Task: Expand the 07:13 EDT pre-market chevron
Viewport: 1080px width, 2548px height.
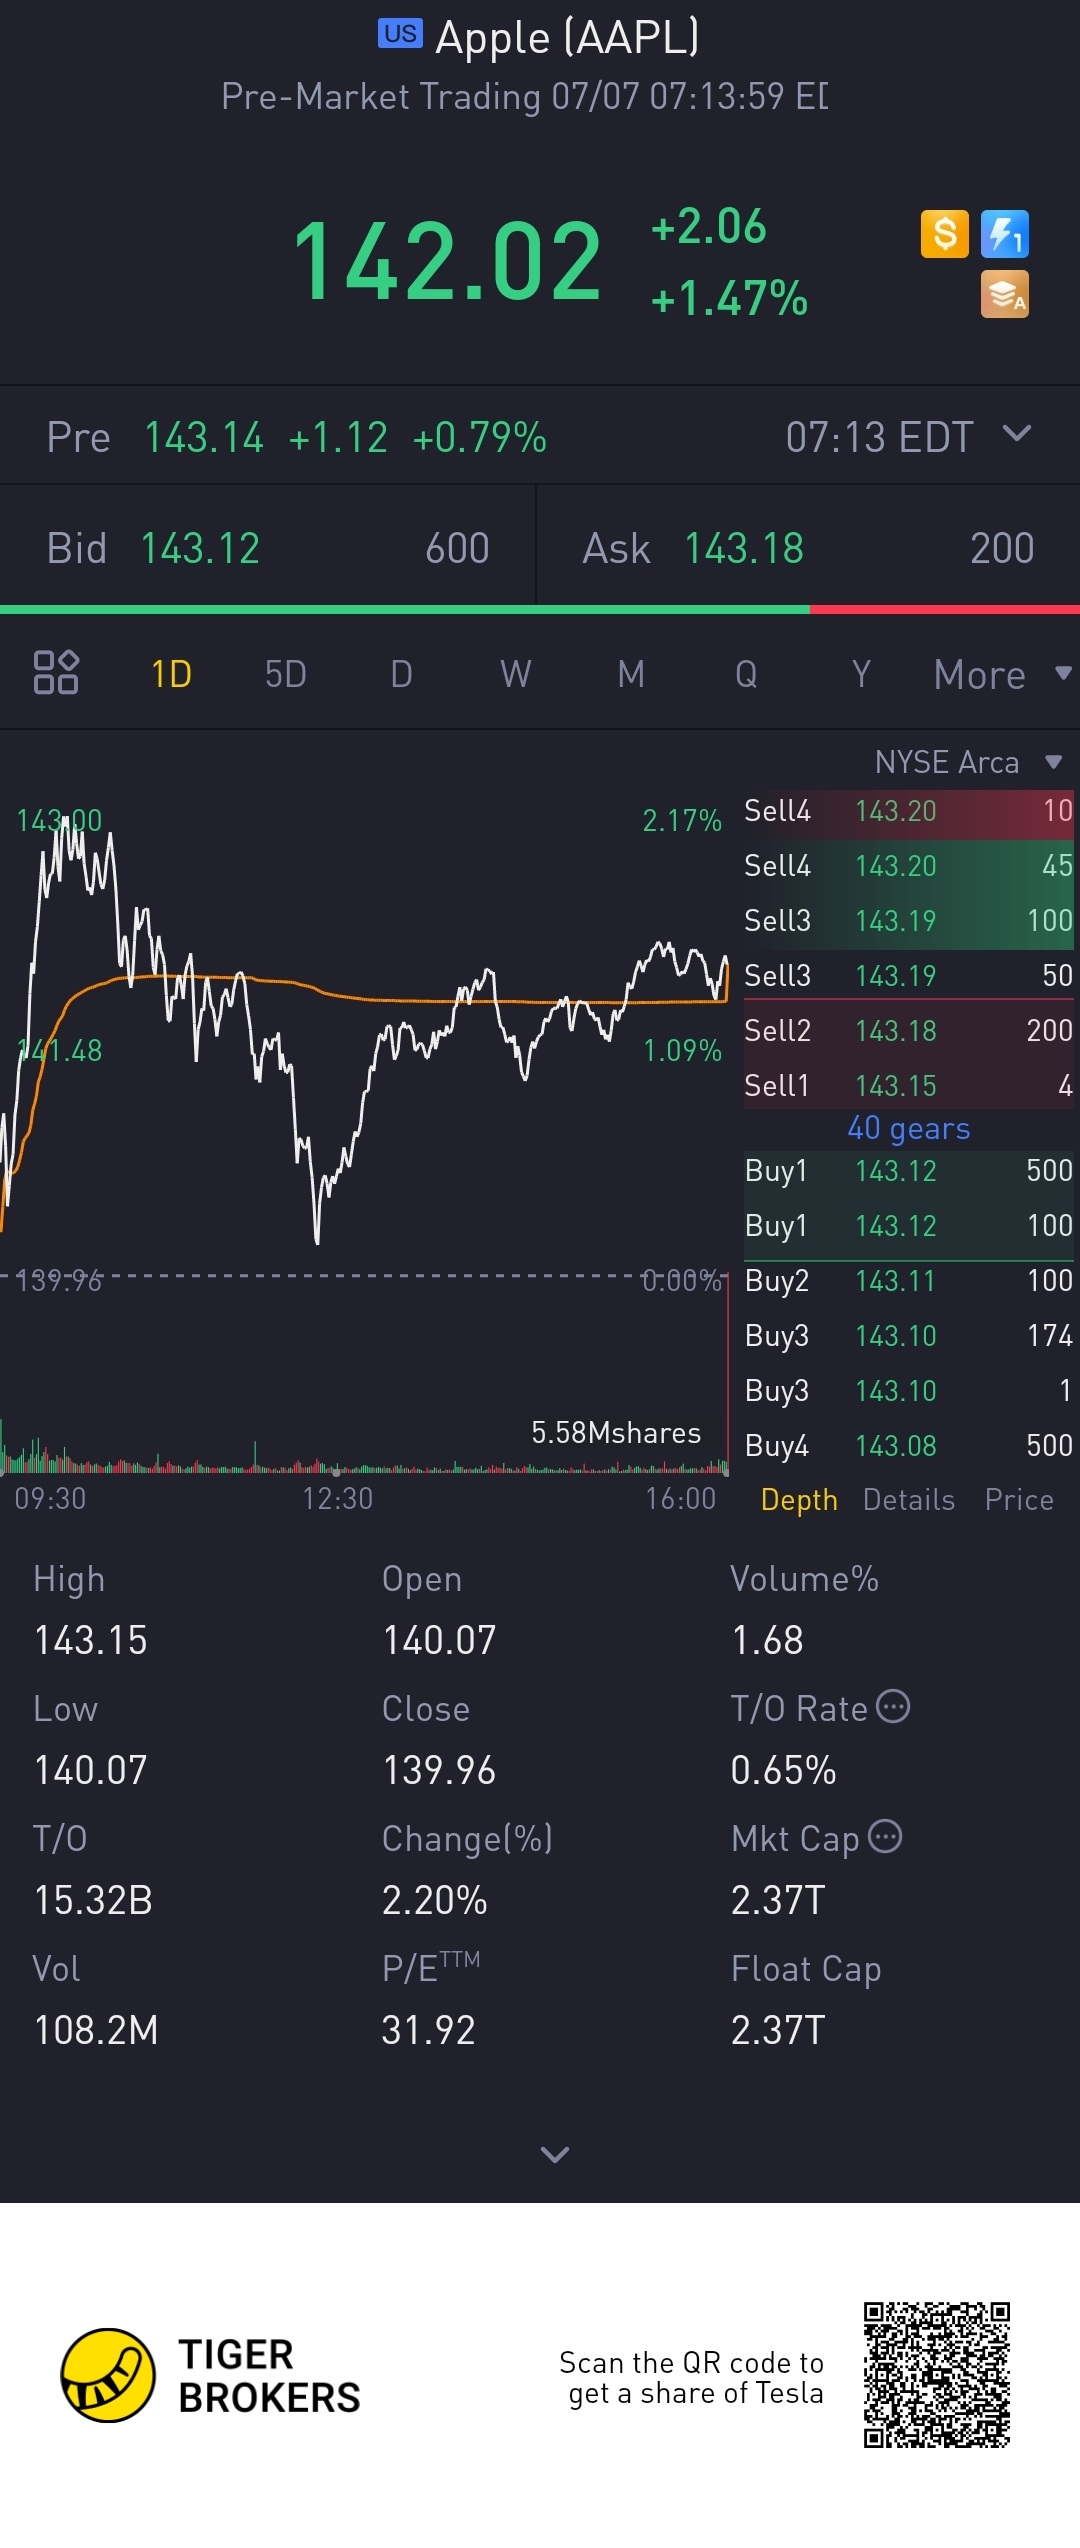Action: [1017, 433]
